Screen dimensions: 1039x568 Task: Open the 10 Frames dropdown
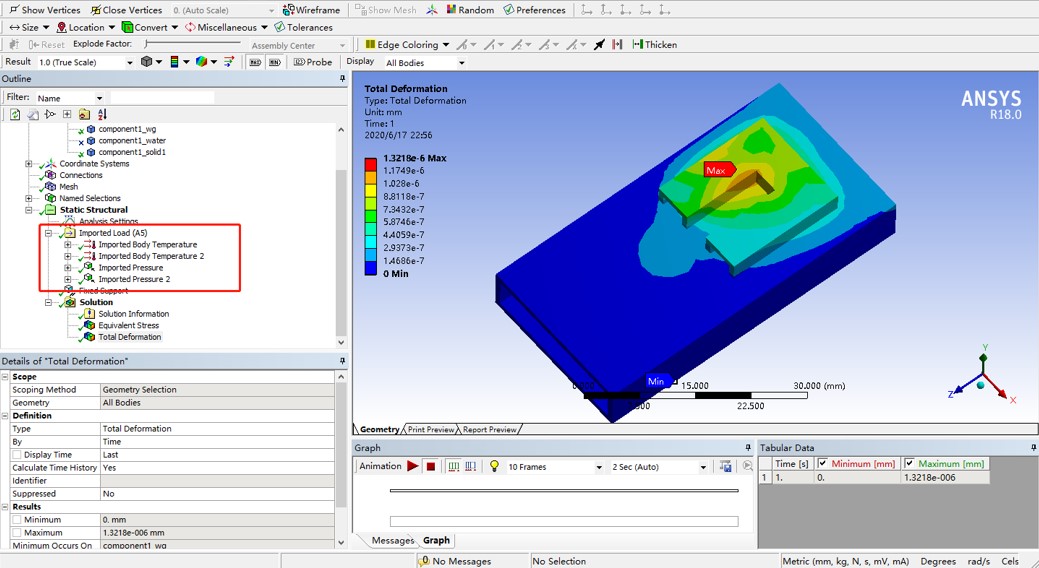pyautogui.click(x=555, y=467)
